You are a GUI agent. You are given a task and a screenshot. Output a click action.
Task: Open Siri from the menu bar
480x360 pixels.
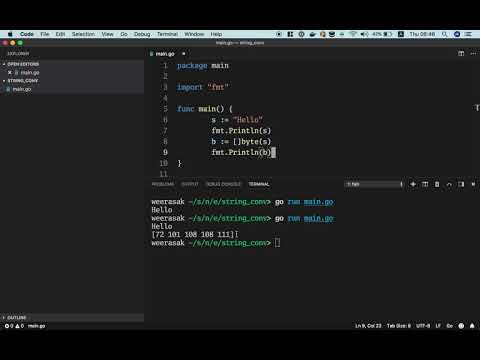coord(457,34)
